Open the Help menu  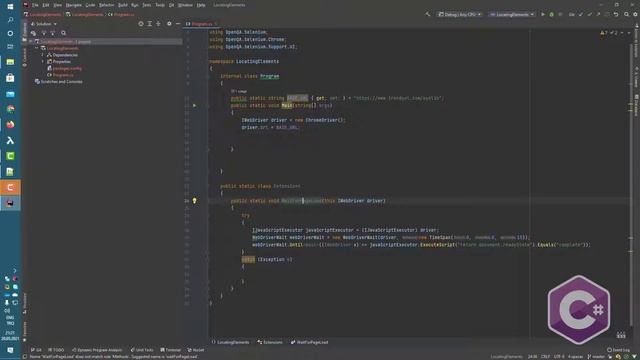[x=201, y=5]
